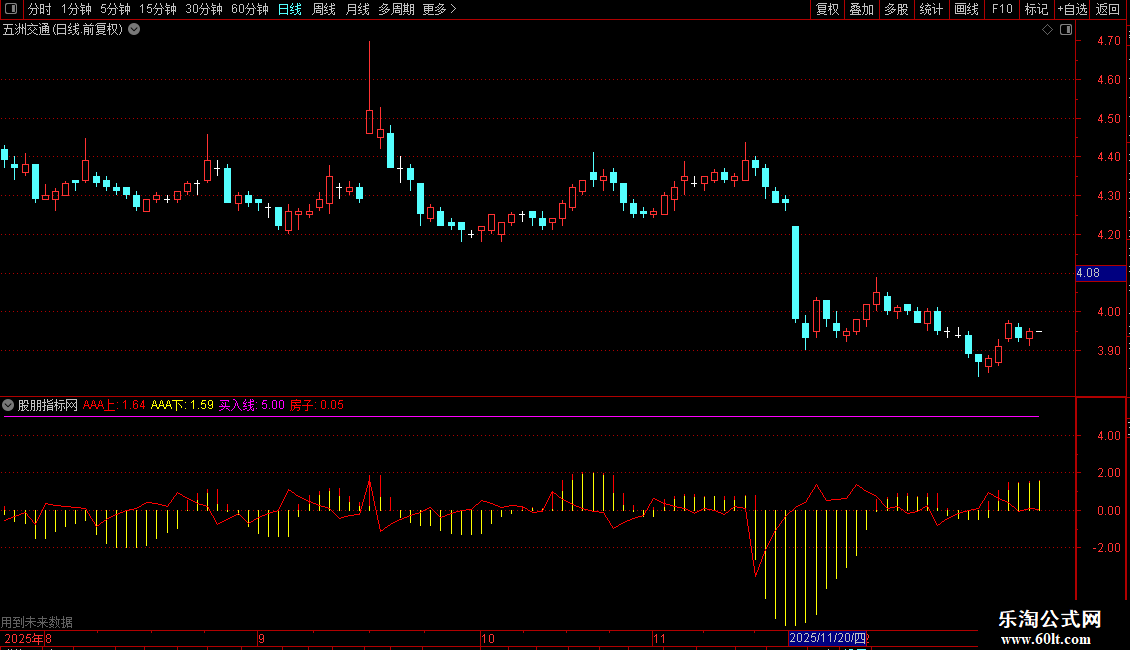Click the 用到未来数据 warning text
1130x650 pixels.
[37, 622]
